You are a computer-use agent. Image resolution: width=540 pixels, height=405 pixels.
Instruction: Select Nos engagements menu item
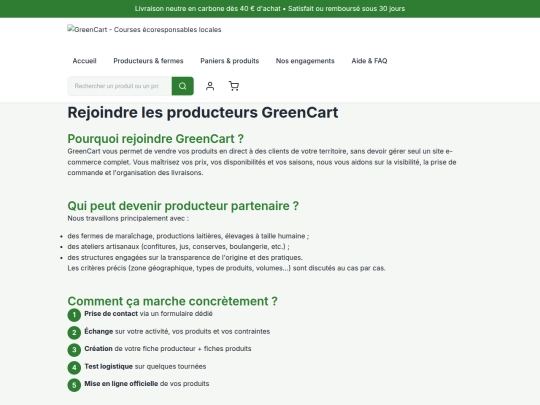(305, 61)
